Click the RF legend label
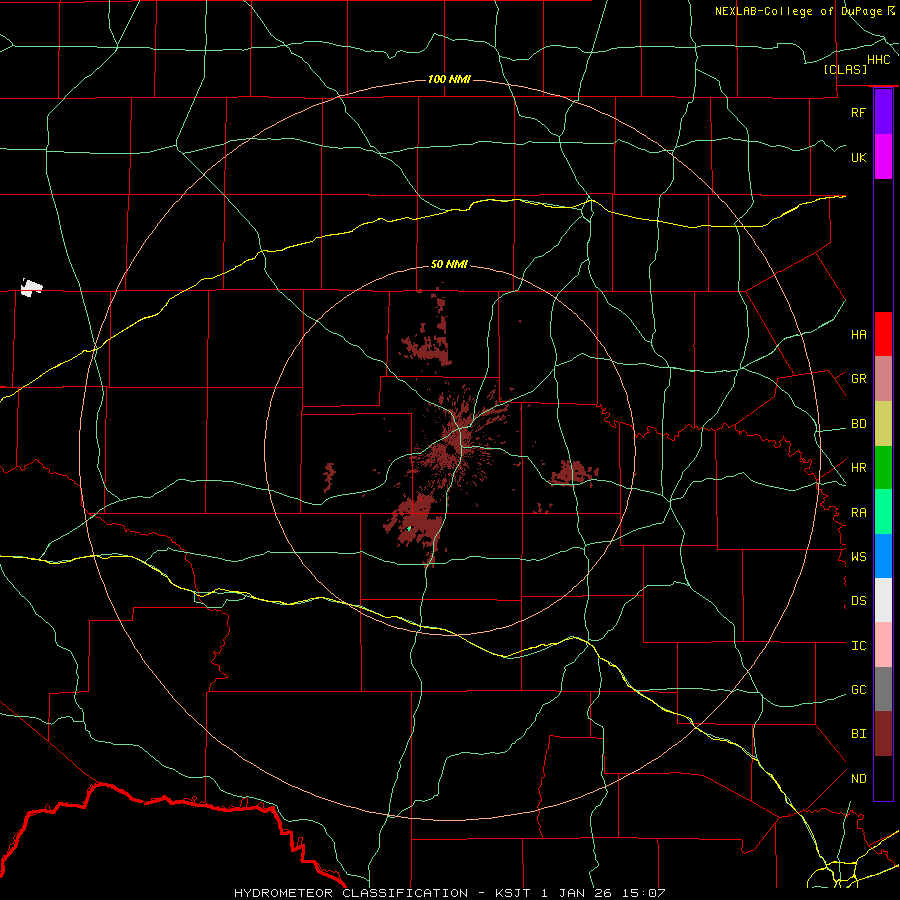This screenshot has width=900, height=900. 858,112
